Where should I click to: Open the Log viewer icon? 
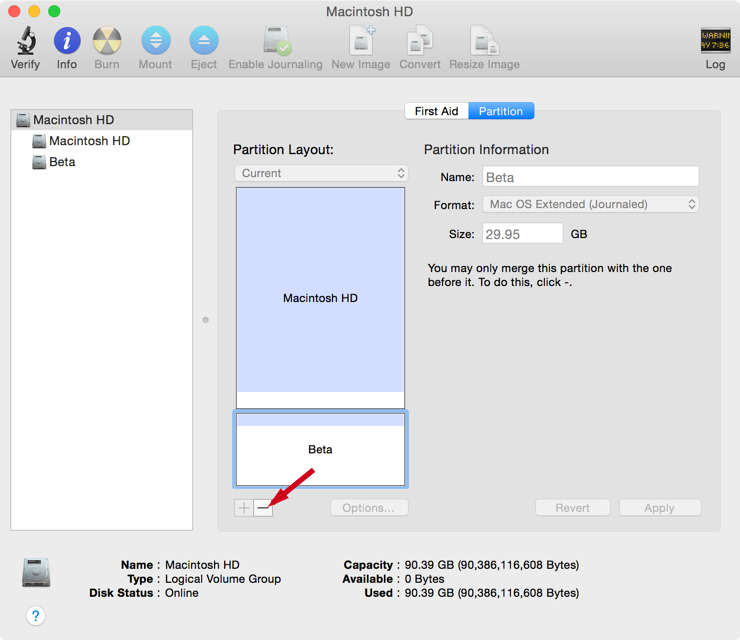(x=715, y=40)
